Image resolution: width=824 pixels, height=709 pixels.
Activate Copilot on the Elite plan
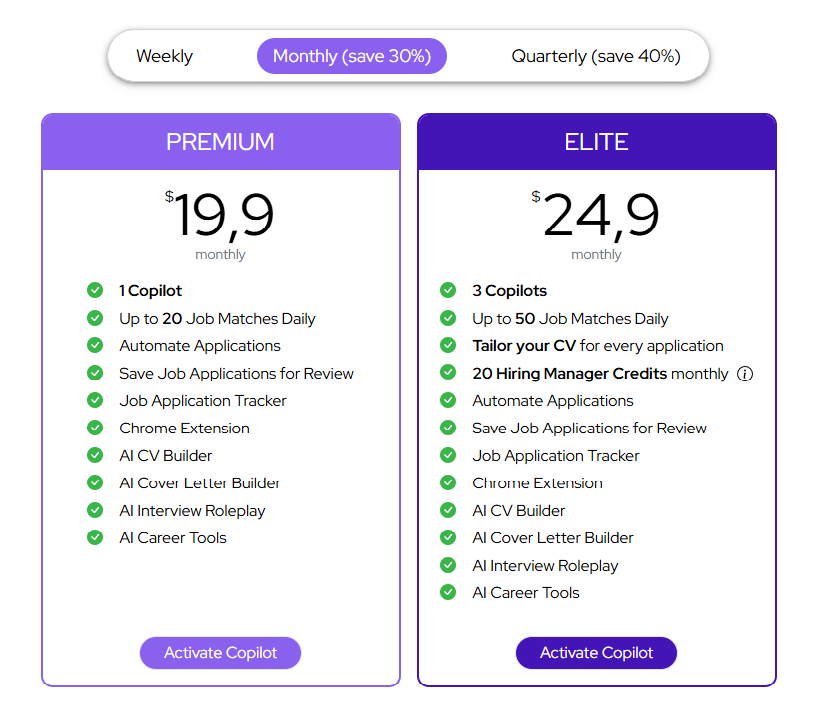point(596,653)
